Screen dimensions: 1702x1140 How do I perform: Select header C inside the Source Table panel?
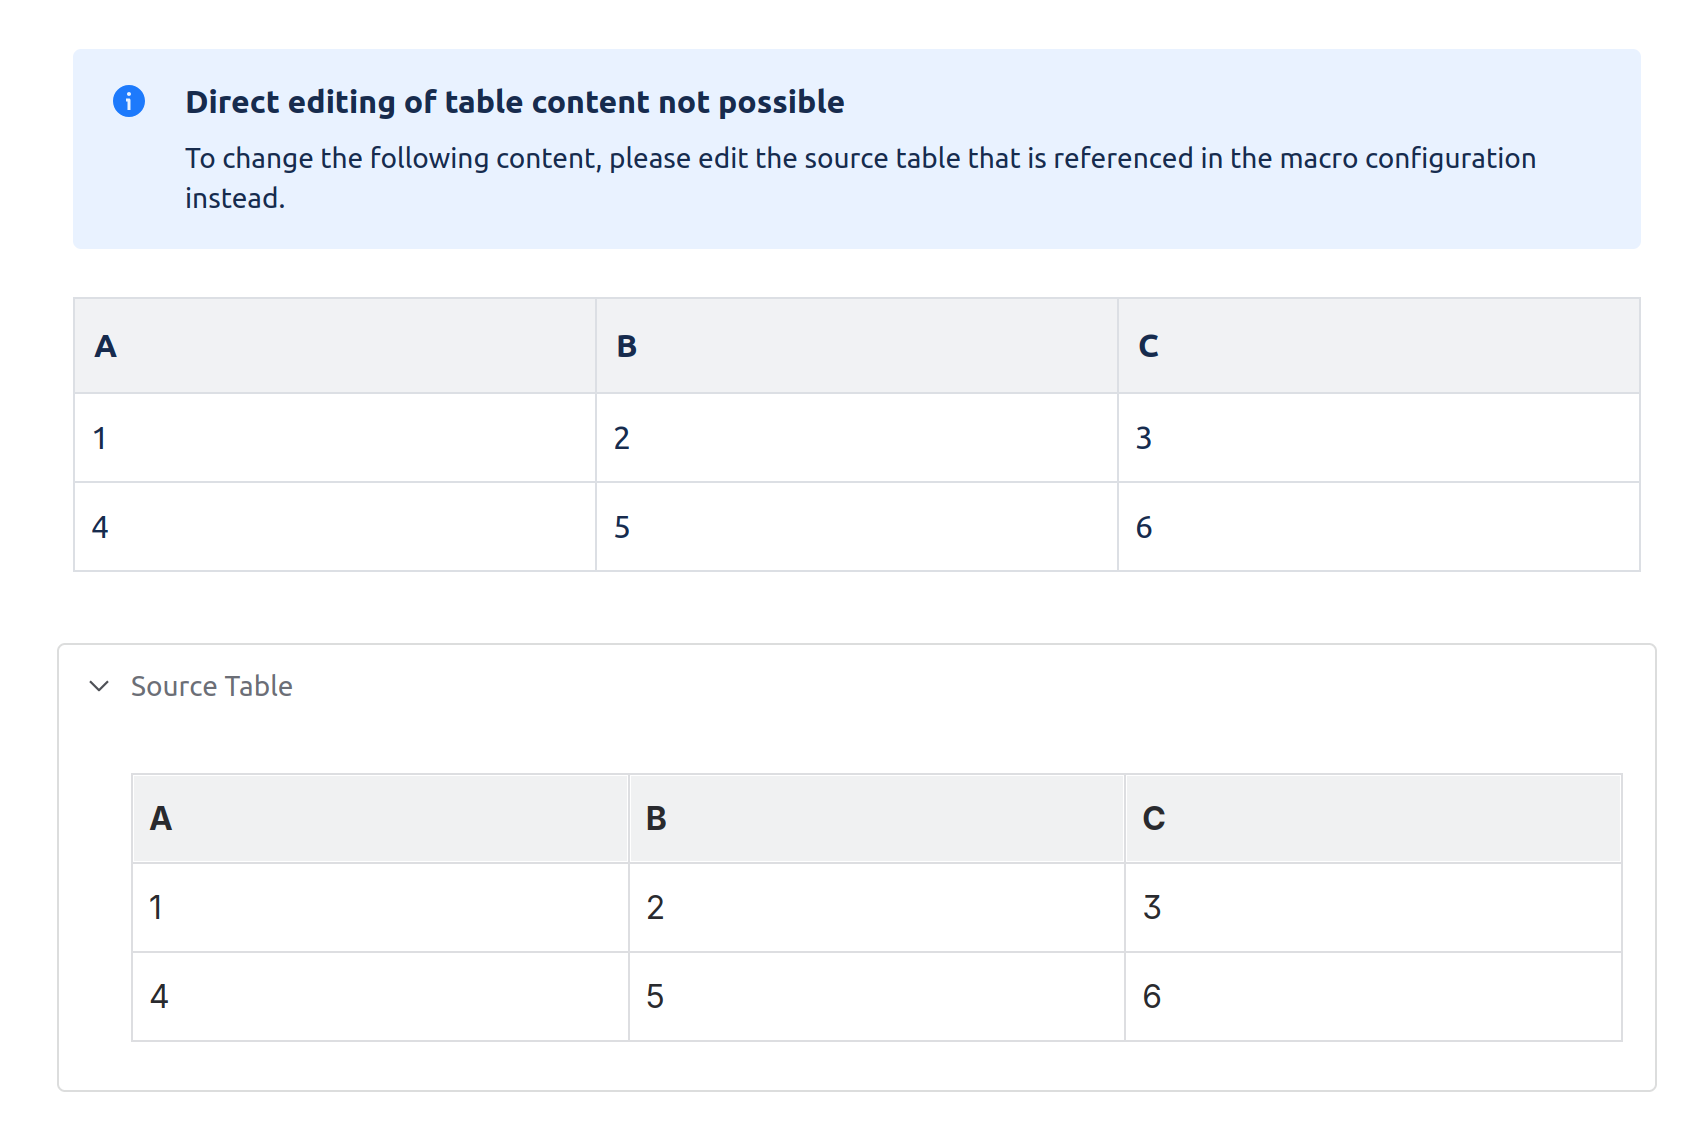(x=1372, y=819)
